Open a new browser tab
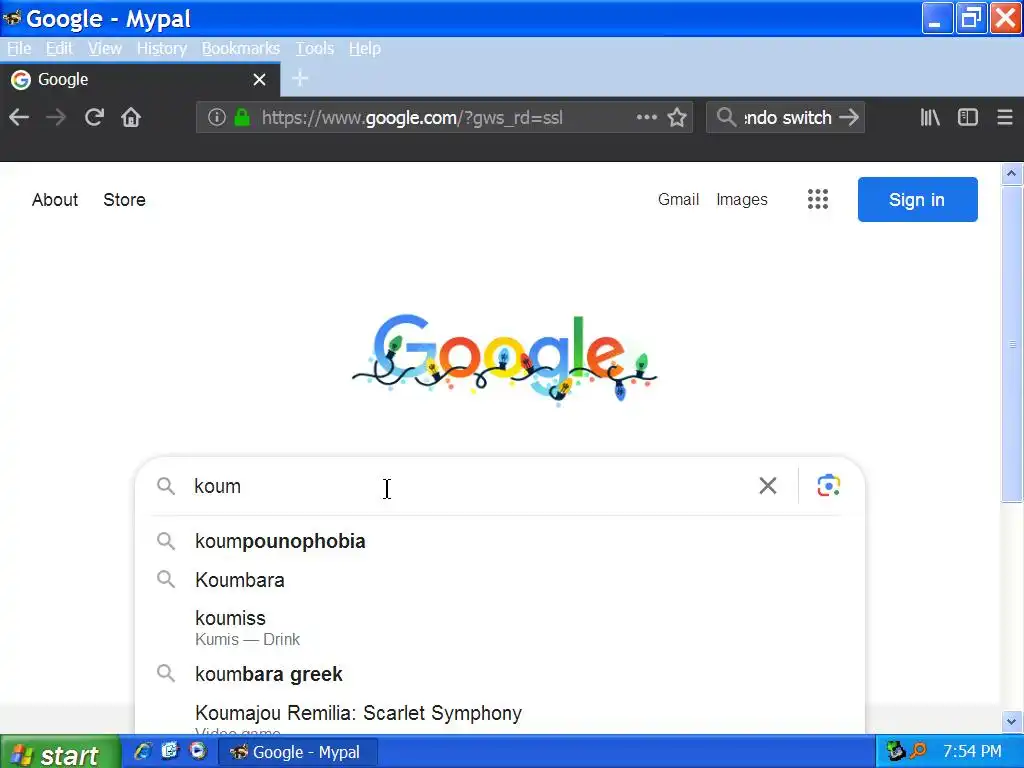 click(300, 79)
